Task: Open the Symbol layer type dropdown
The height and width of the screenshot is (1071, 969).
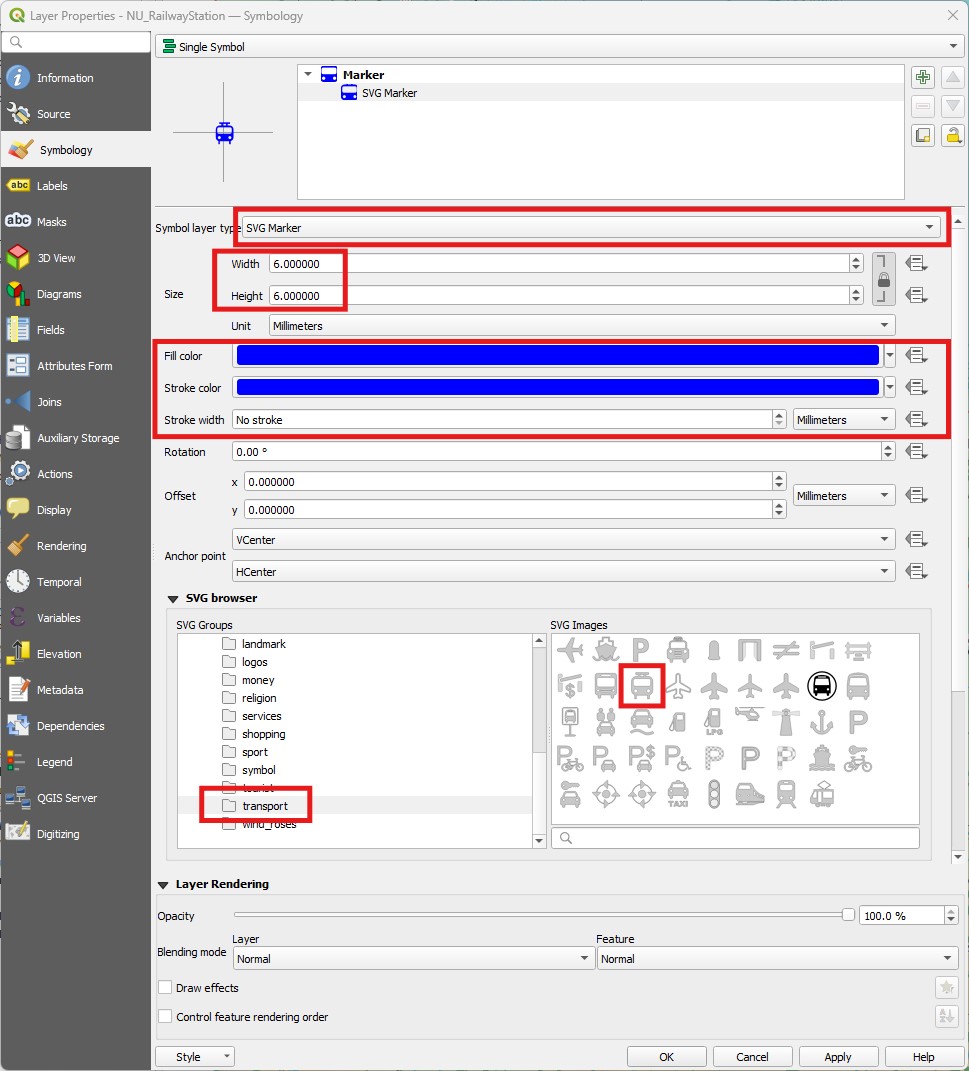Action: pyautogui.click(x=591, y=227)
